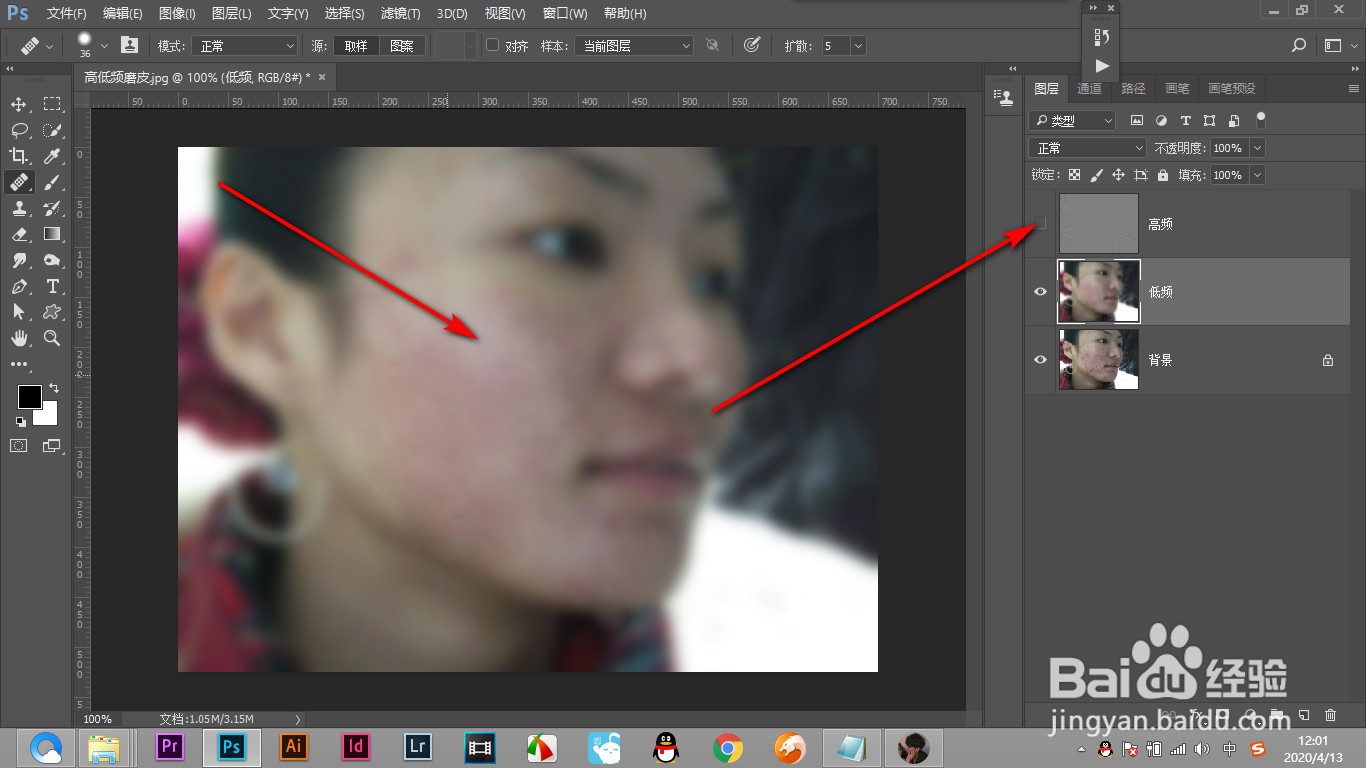The width and height of the screenshot is (1366, 768).
Task: Hide the 背景 layer
Action: click(x=1040, y=359)
